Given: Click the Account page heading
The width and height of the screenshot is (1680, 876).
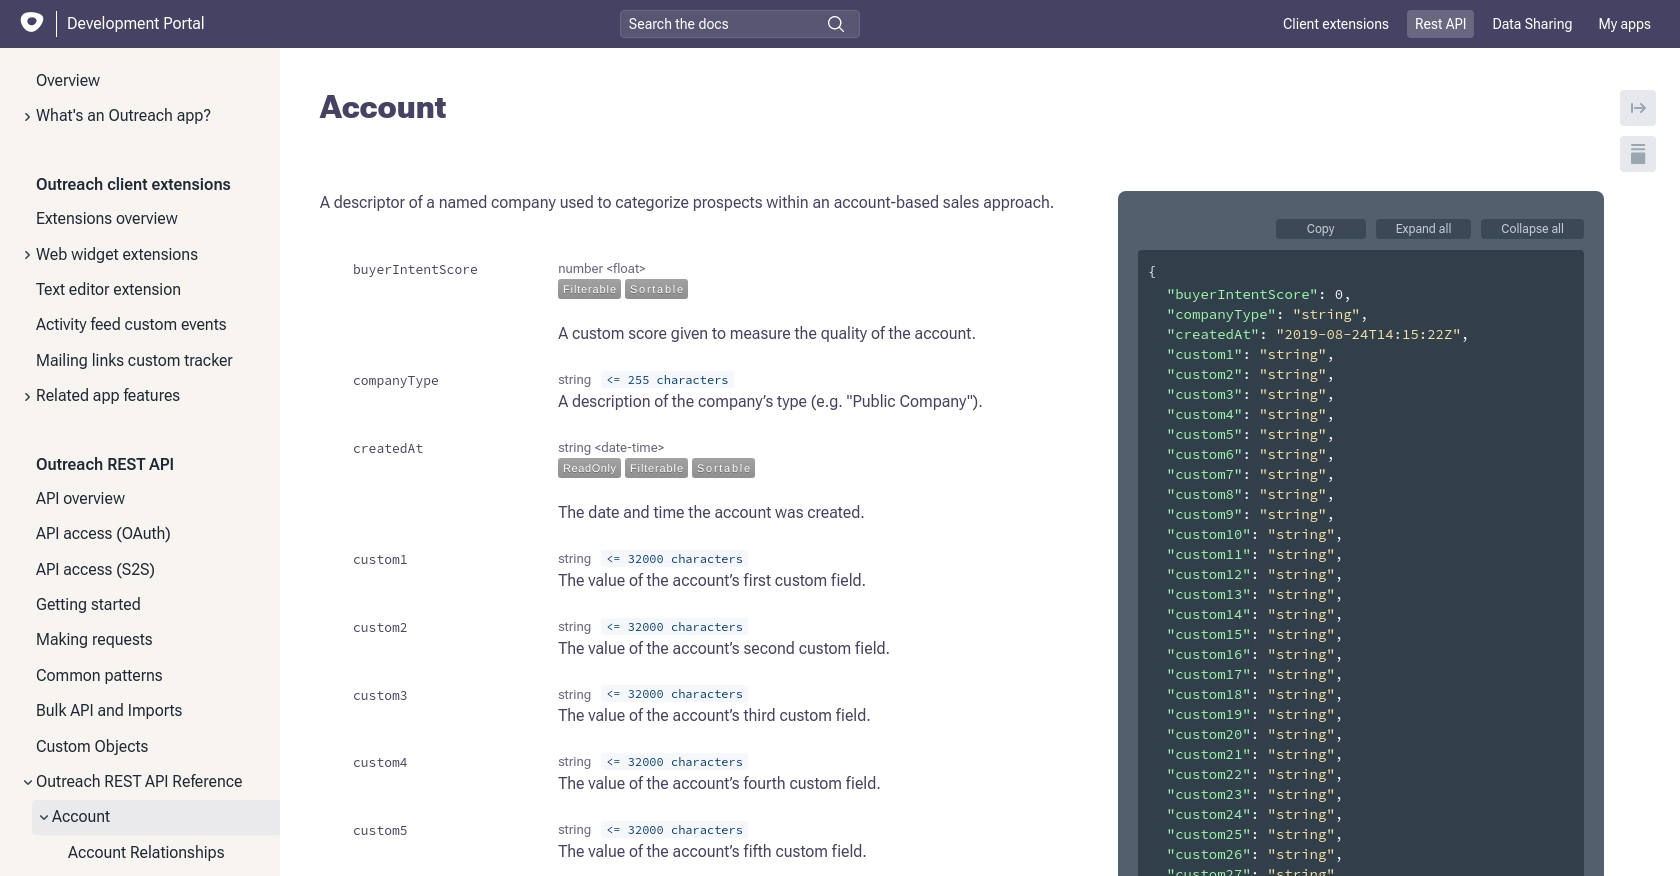Looking at the screenshot, I should click(x=383, y=107).
